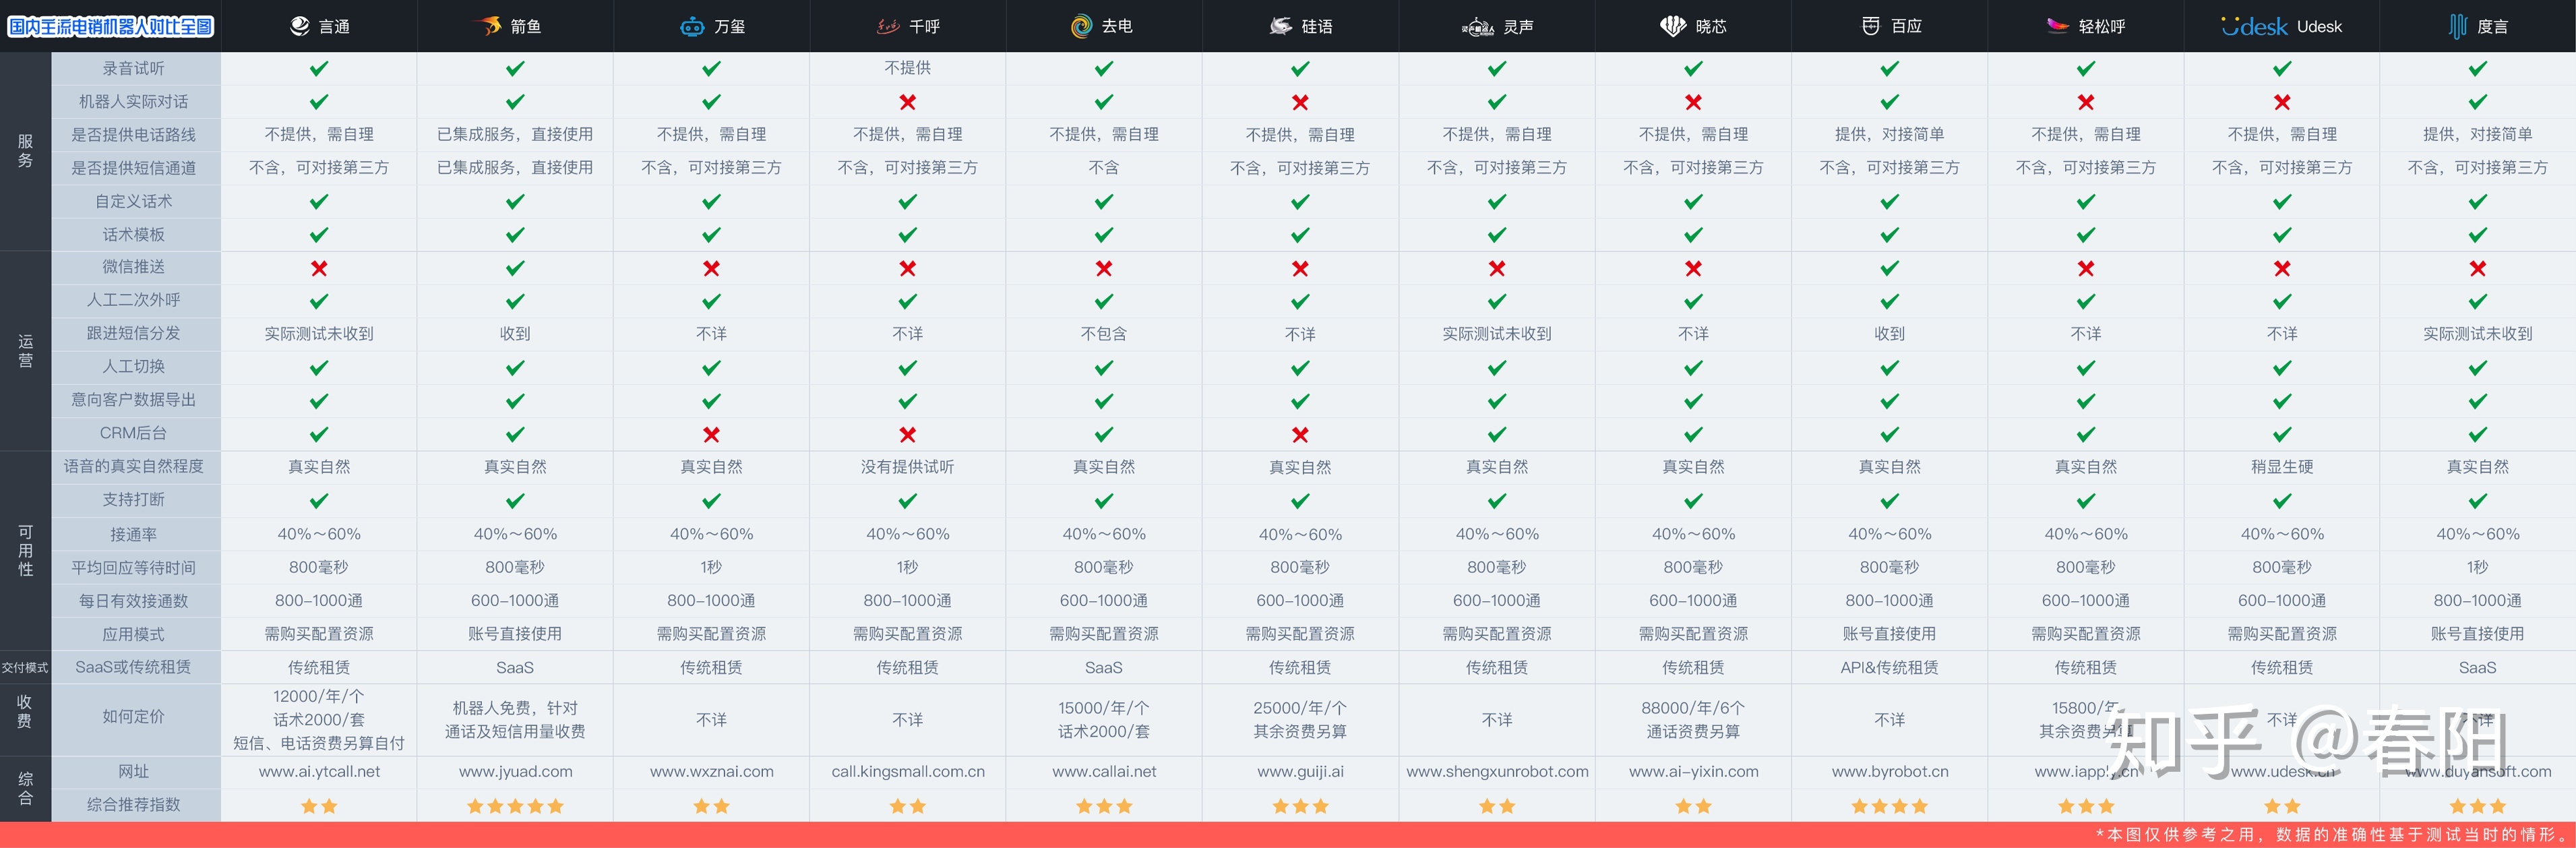Viewport: 2576px width, 848px height.
Task: Click the 言通 logo icon in header
Action: click(x=299, y=26)
